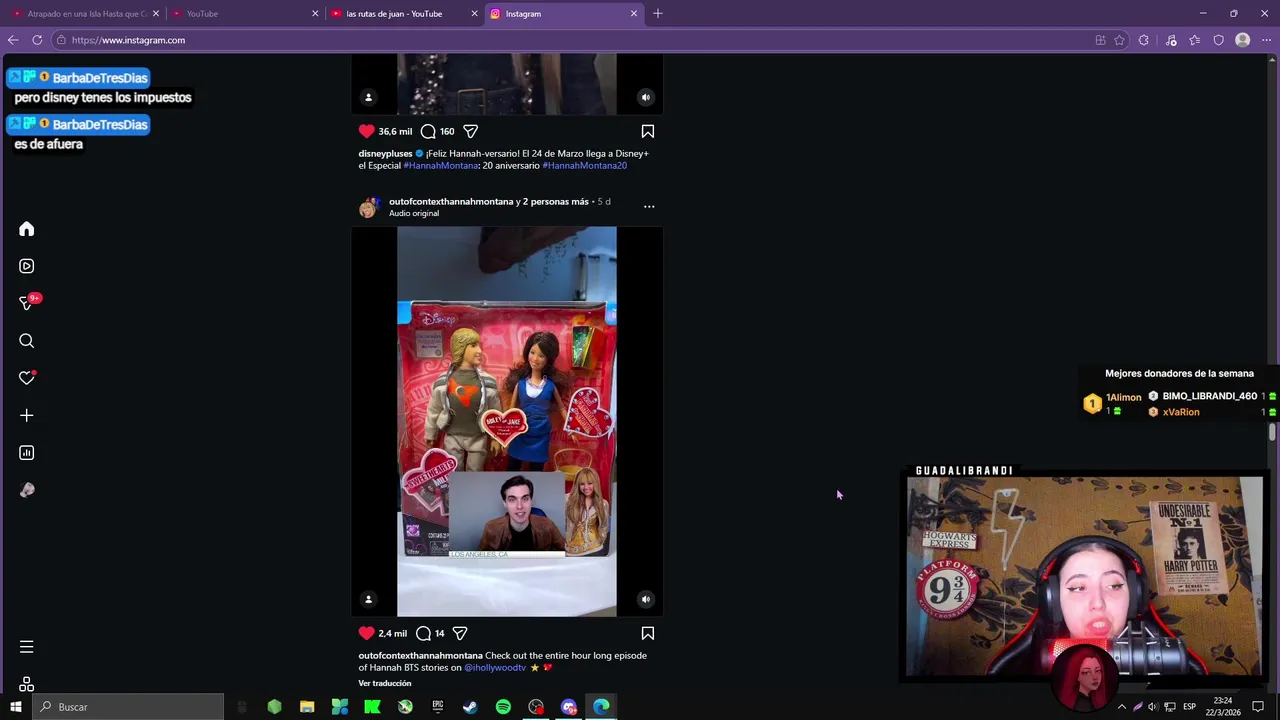Open Instagram Messages with 9+ badge
This screenshot has width=1280, height=720.
tap(27, 303)
